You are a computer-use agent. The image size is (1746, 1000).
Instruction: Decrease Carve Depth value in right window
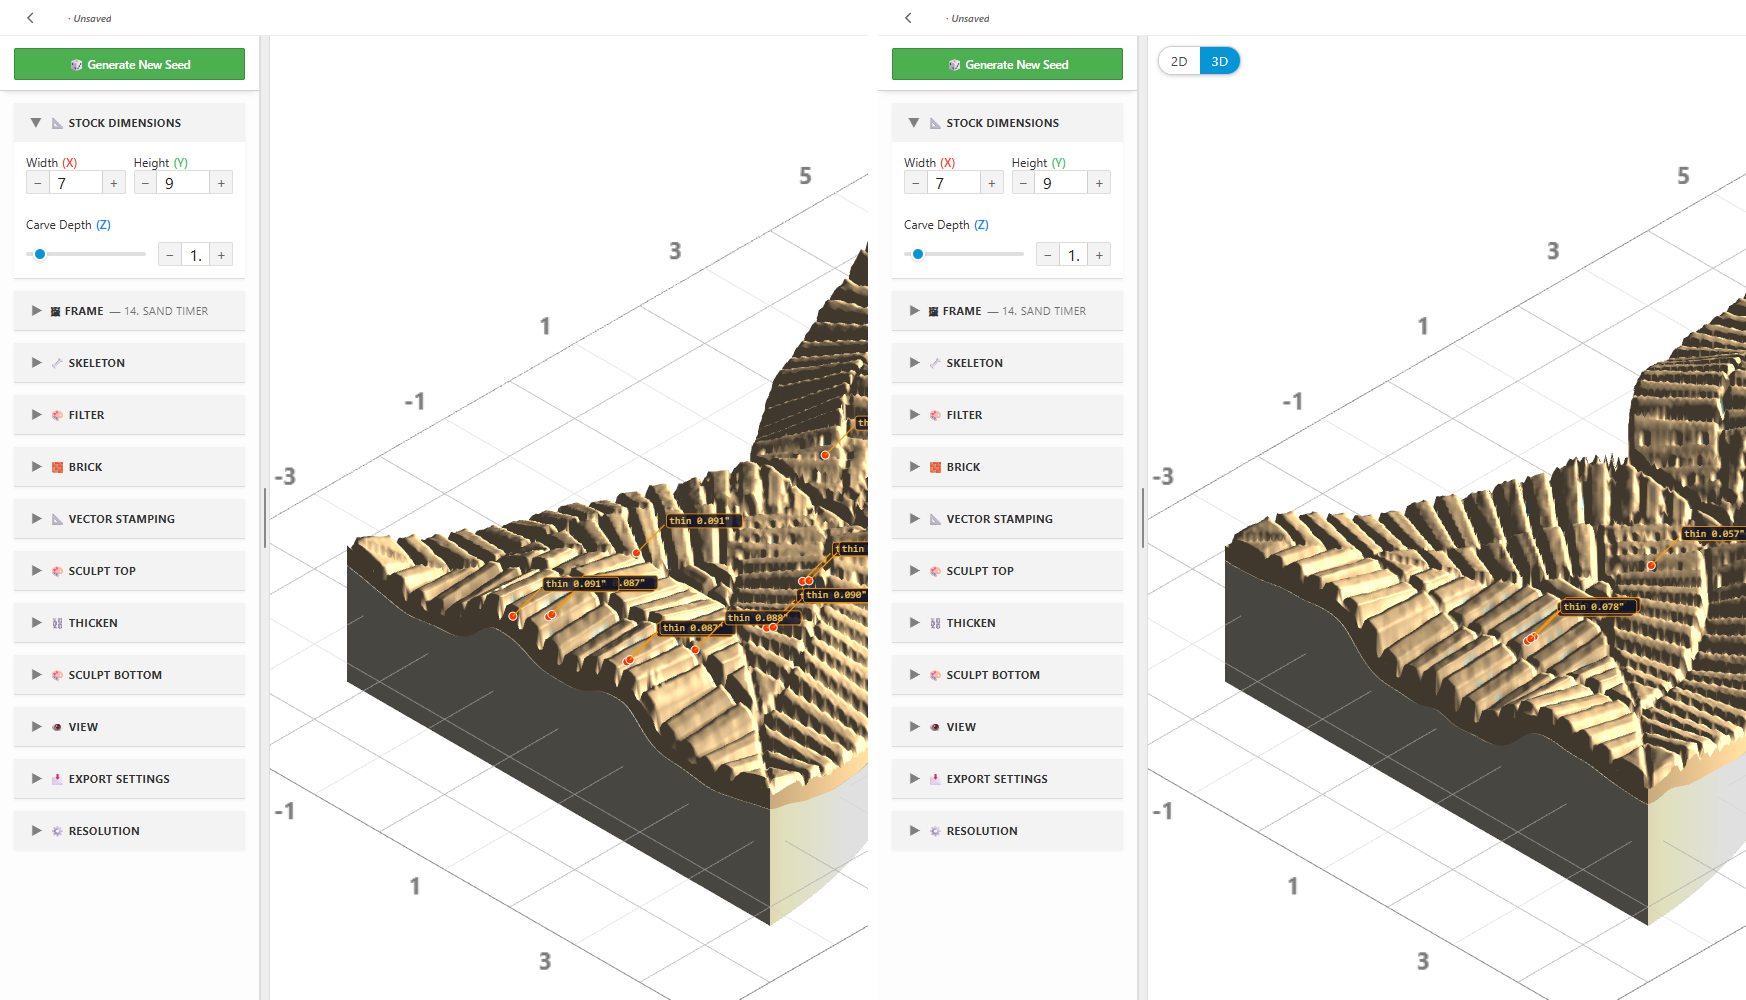coord(1047,255)
